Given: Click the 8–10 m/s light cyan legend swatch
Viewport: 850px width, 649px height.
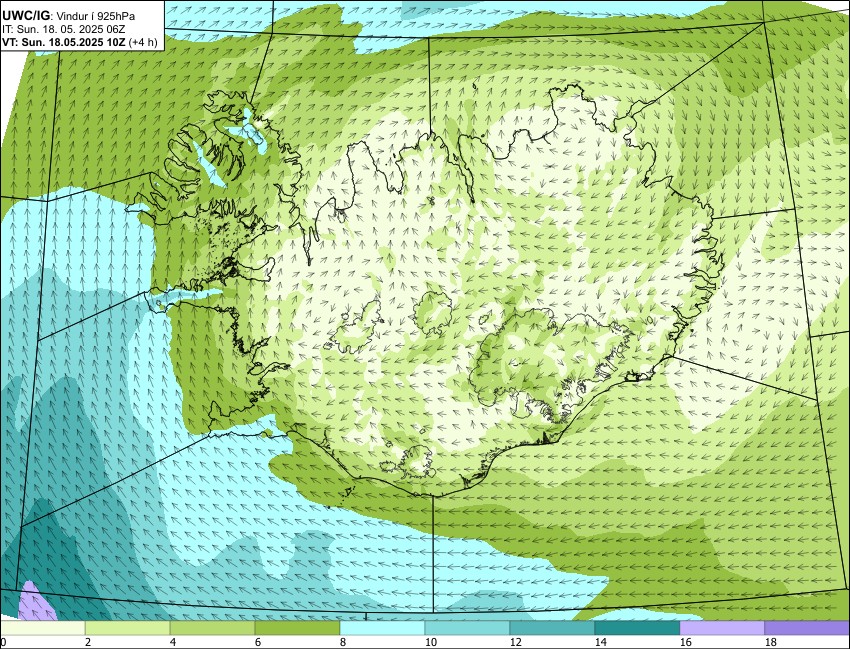Looking at the screenshot, I should [x=382, y=628].
